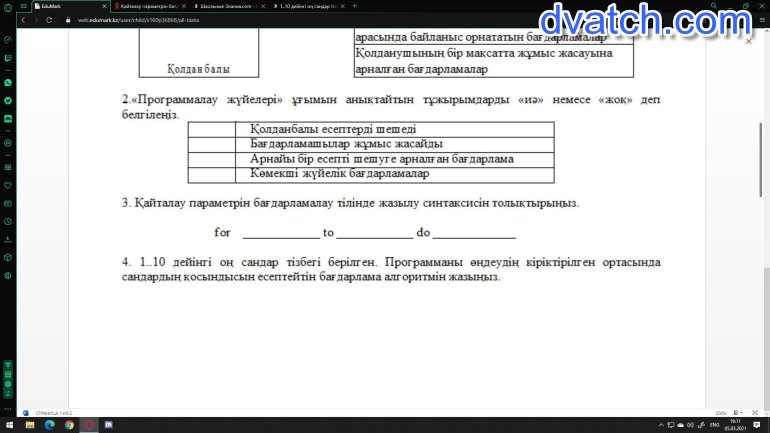This screenshot has width=770, height=433.
Task: Click the search icon in the tab bar
Action: click(x=714, y=6)
